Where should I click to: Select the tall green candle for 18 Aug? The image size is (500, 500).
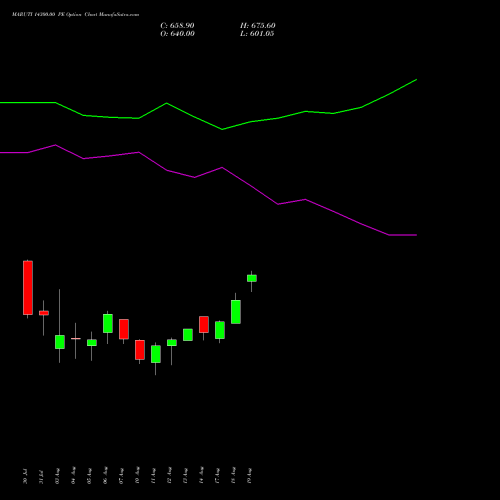236,312
